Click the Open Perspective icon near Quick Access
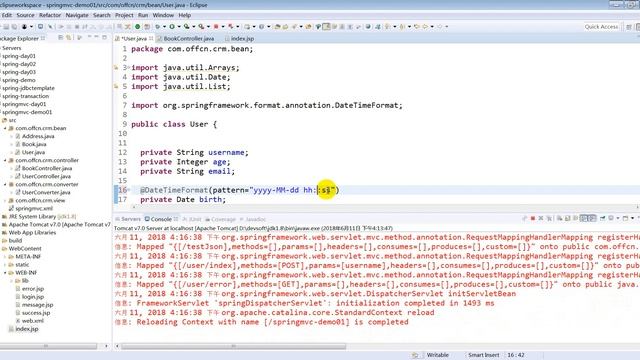Image resolution: width=640 pixels, height=360 pixels. click(x=629, y=27)
